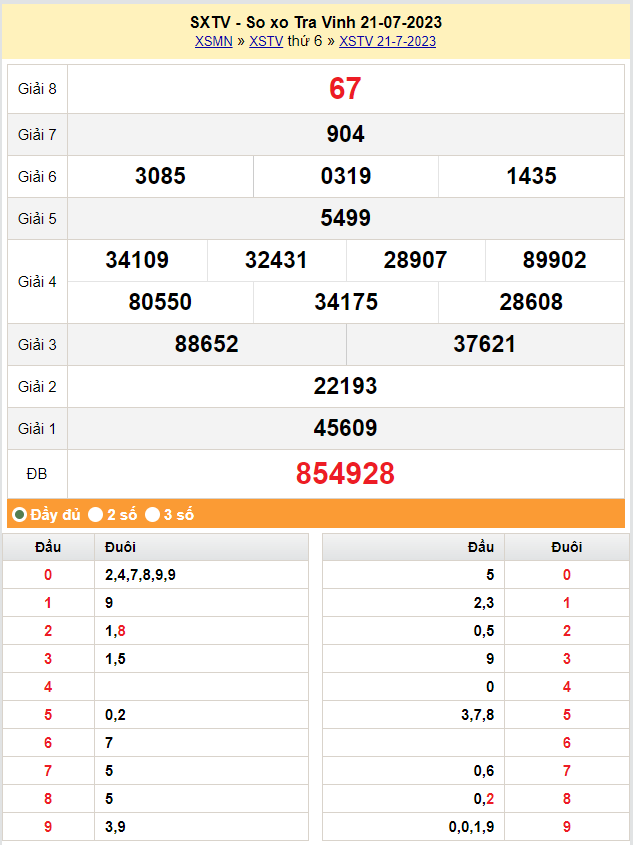Select the Giải 4 number 80550
Screen dimensions: 633x845
pyautogui.click(x=160, y=302)
